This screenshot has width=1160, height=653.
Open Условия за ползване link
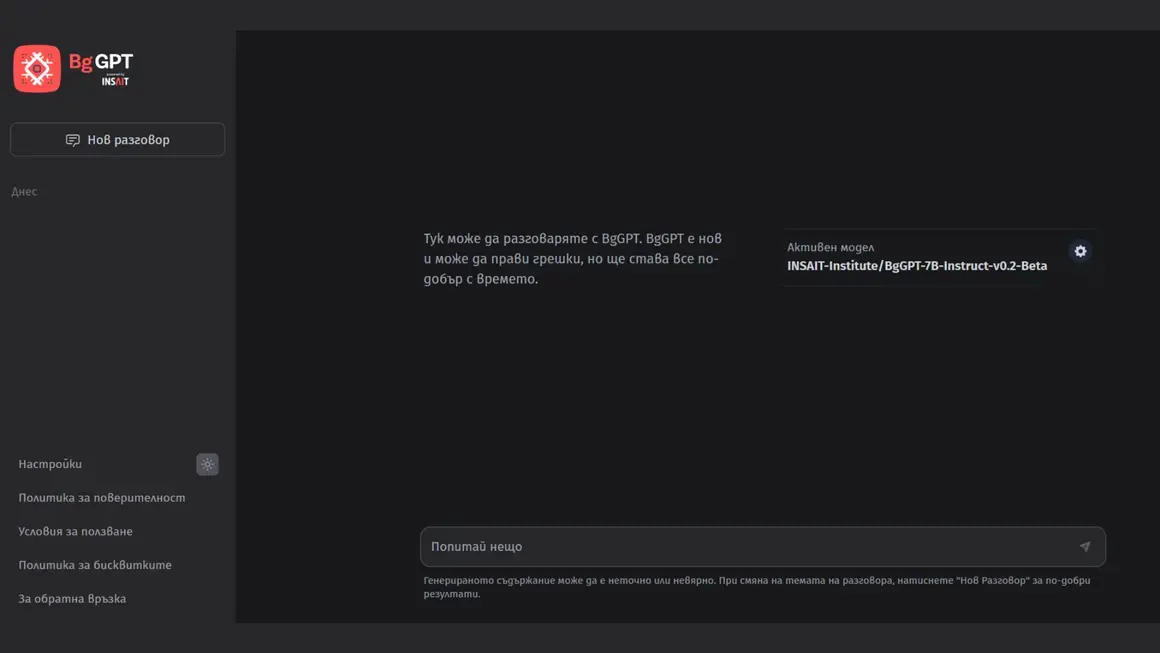[75, 532]
